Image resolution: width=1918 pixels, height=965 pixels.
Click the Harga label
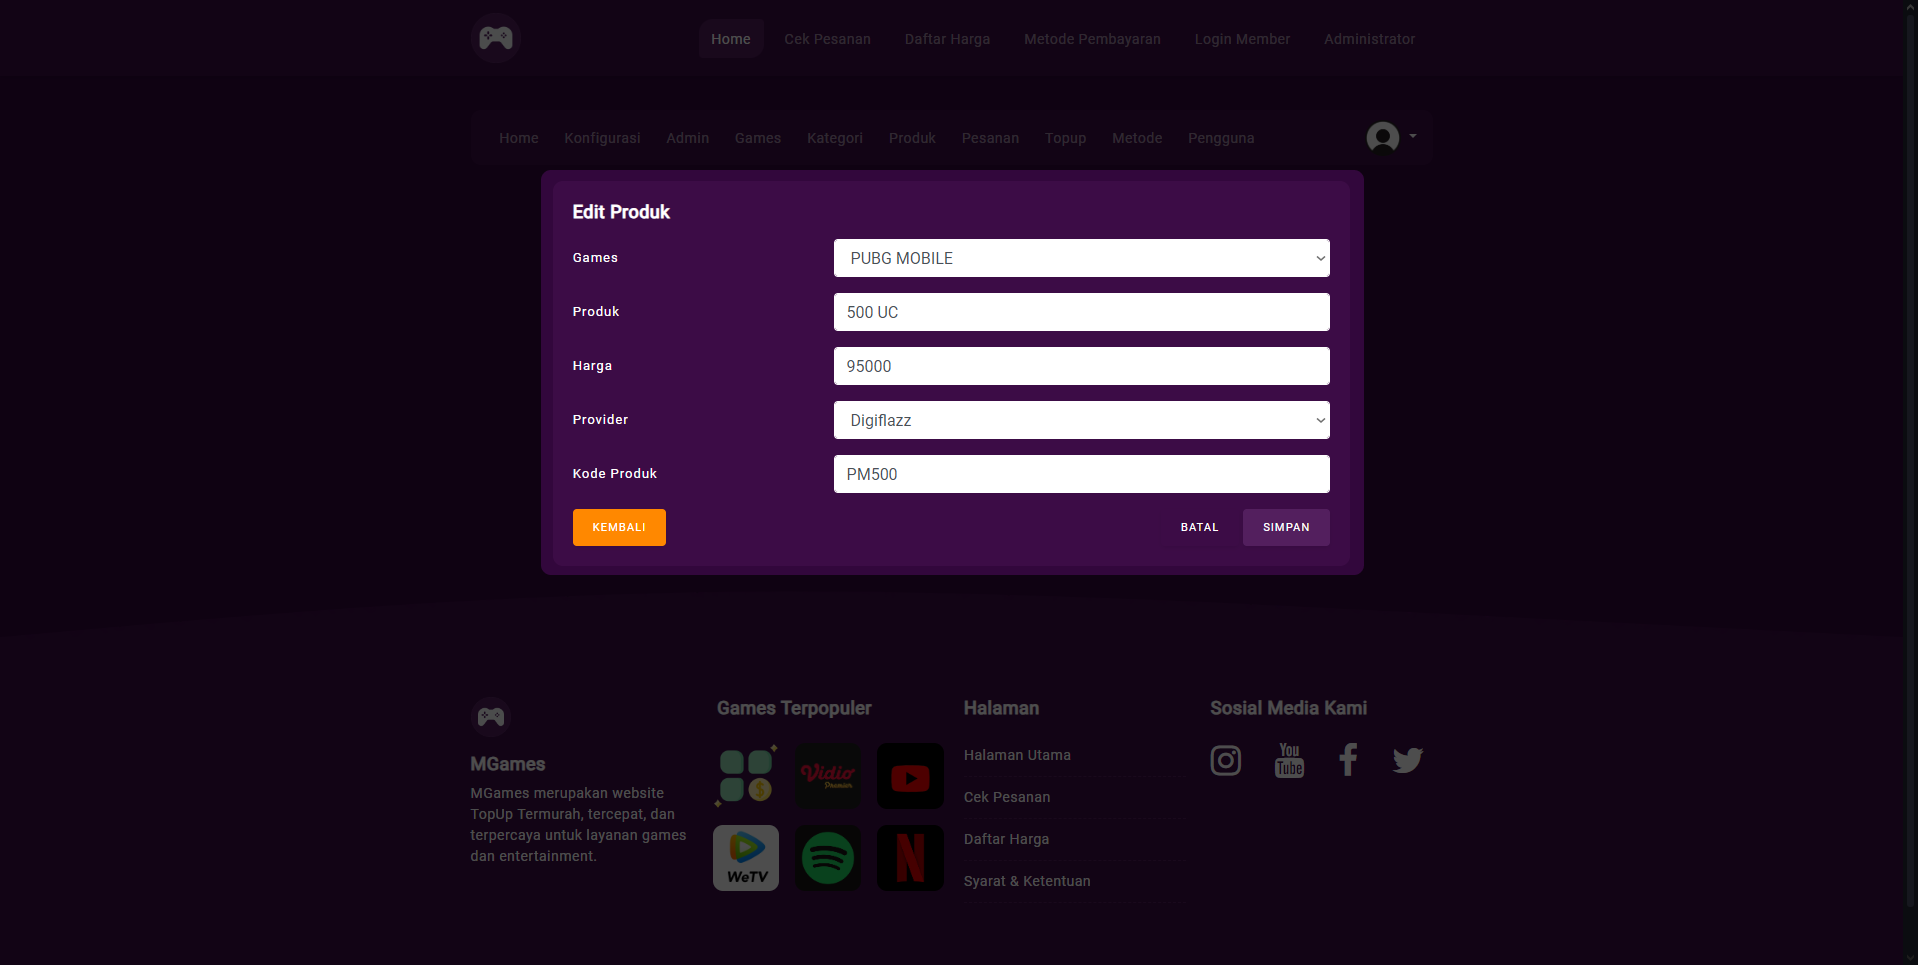(592, 366)
